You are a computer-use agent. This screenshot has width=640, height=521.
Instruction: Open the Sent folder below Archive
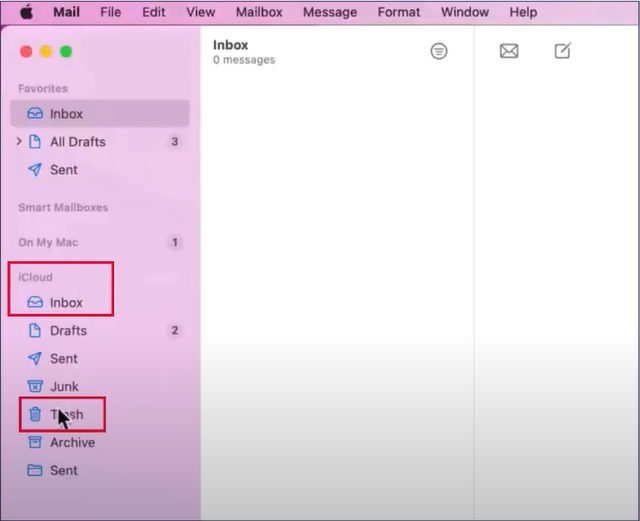click(100, 470)
